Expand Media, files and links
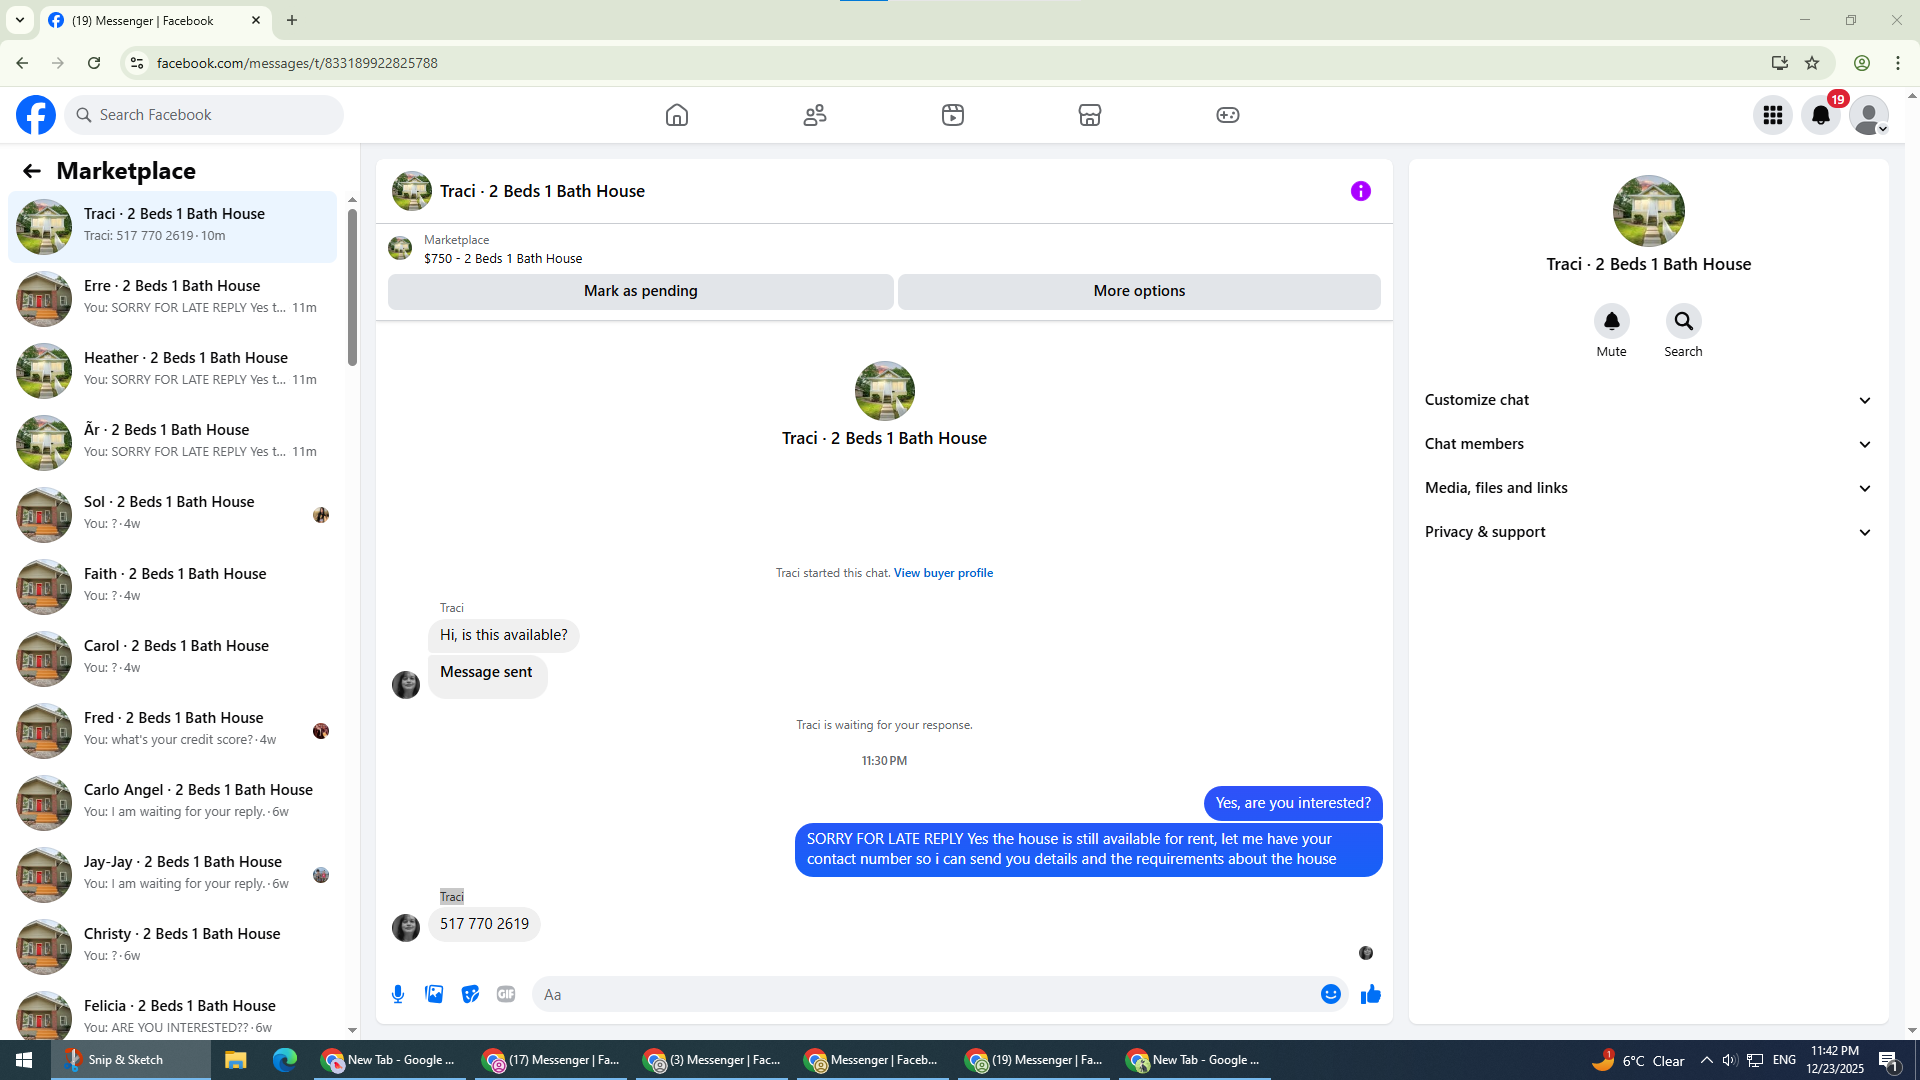Image resolution: width=1920 pixels, height=1080 pixels. 1647,488
